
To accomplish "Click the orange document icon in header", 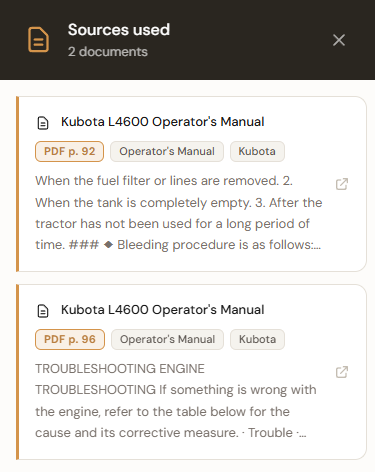I will [x=38, y=40].
